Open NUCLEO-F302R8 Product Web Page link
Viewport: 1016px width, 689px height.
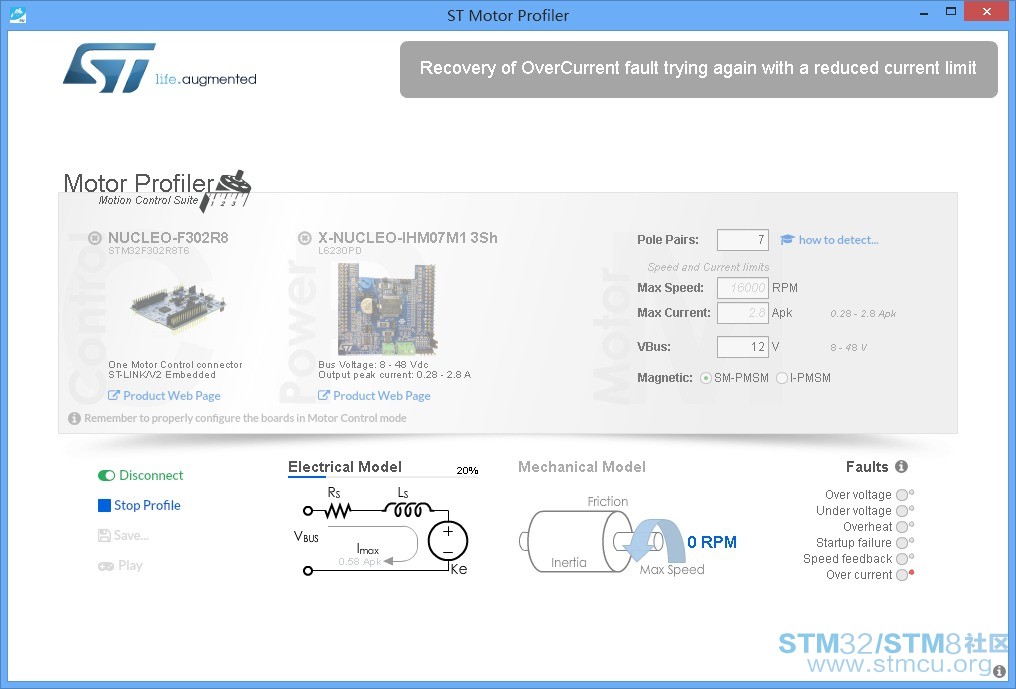point(165,395)
